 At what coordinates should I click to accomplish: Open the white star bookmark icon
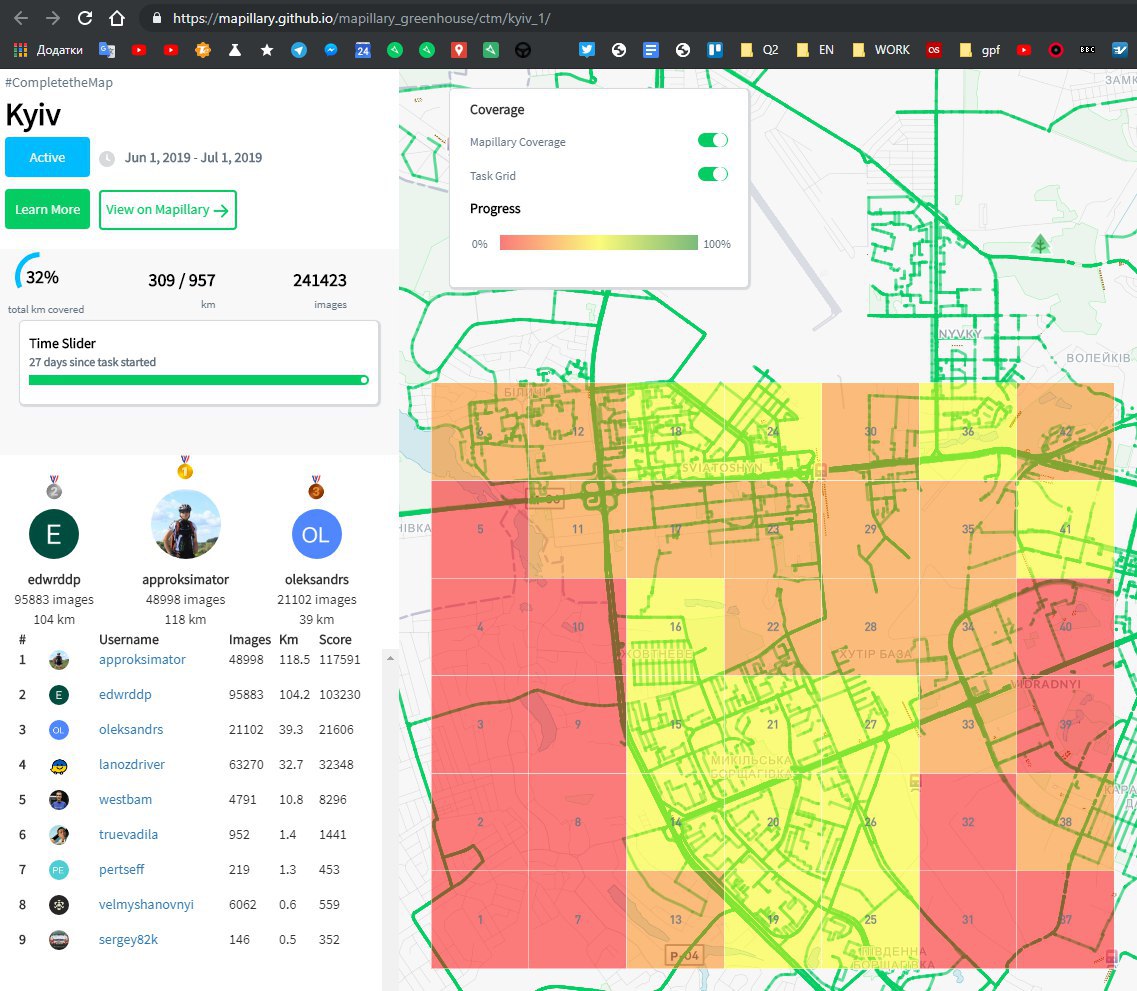(267, 50)
